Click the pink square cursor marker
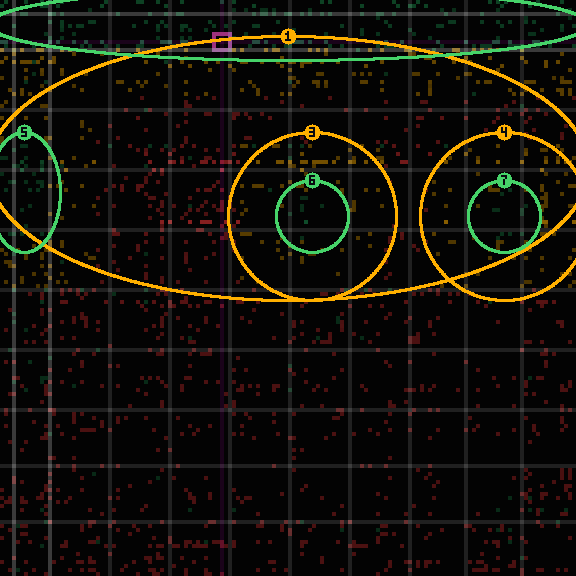576x576 pixels. tap(222, 42)
